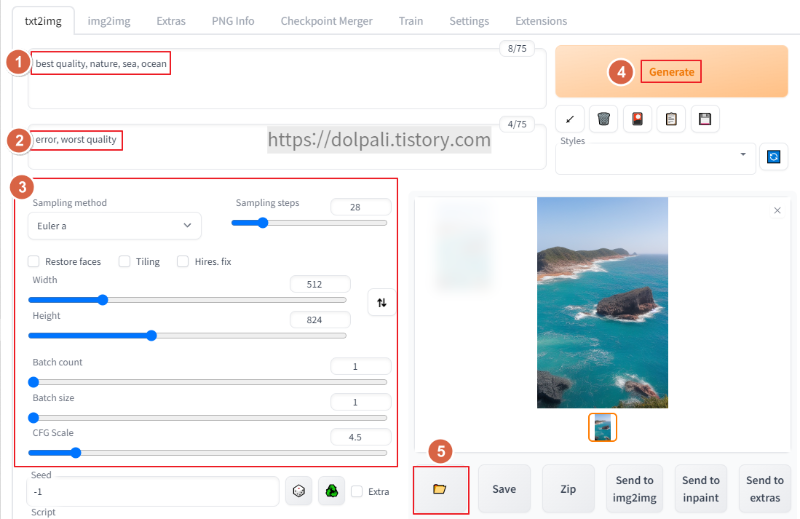Click the green recycle icon to reuse seed
Viewport: 800px width, 519px height.
332,491
